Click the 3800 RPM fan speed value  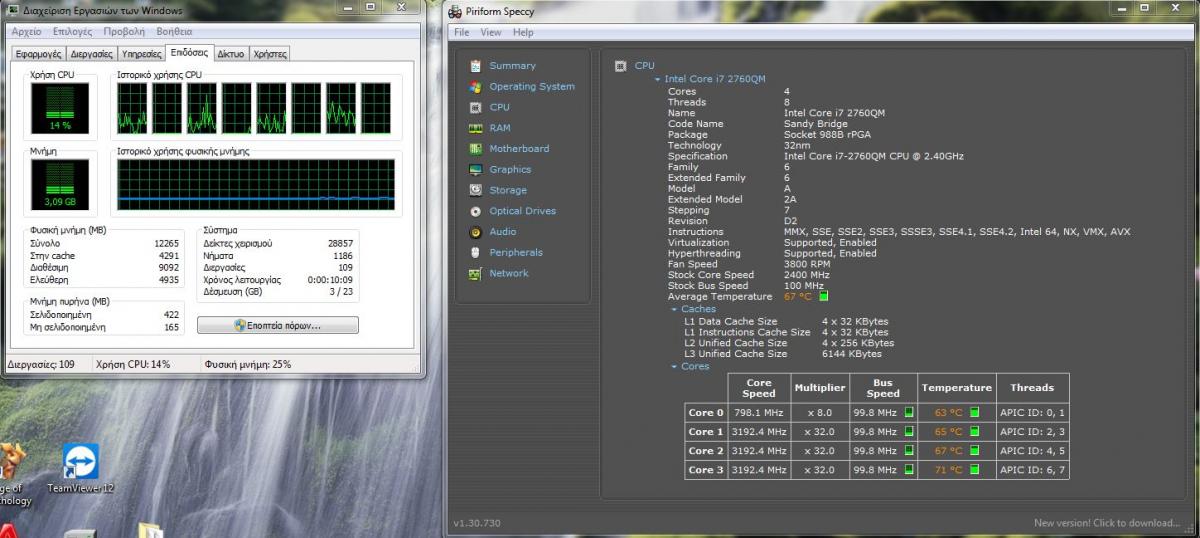[x=807, y=264]
